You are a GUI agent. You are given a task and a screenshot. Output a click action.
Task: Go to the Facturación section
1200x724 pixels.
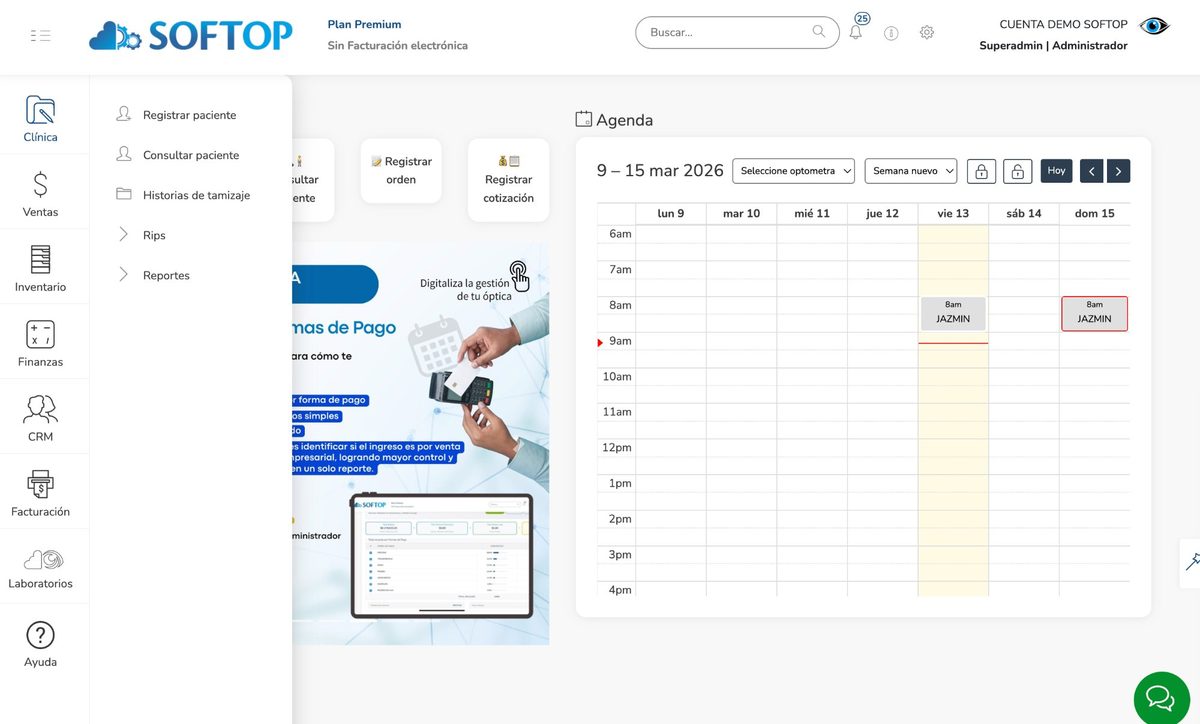click(40, 493)
